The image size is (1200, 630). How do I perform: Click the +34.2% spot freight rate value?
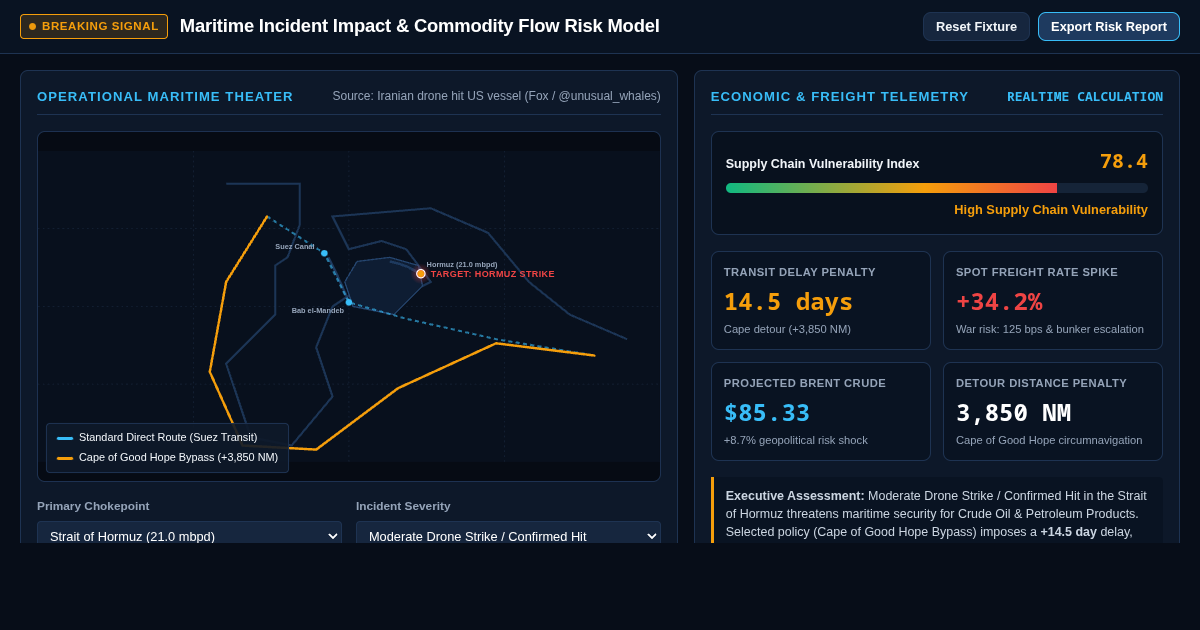(x=999, y=302)
